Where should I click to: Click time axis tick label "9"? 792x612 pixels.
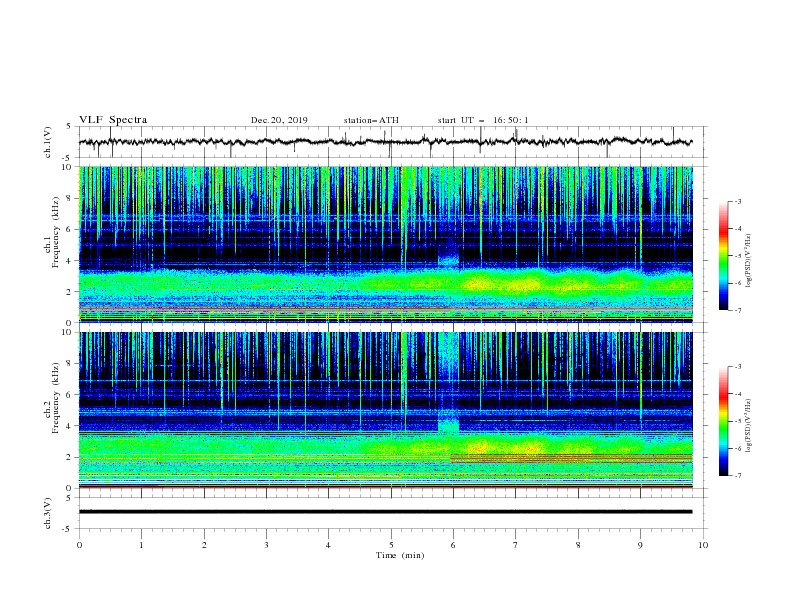tap(640, 545)
